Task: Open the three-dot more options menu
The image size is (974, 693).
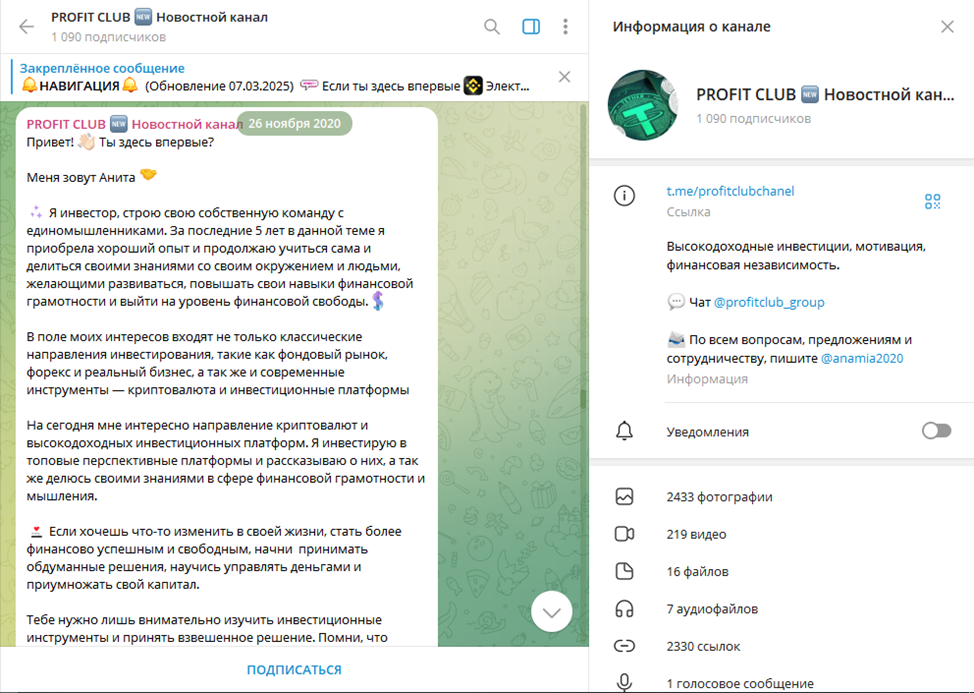Action: 565,27
